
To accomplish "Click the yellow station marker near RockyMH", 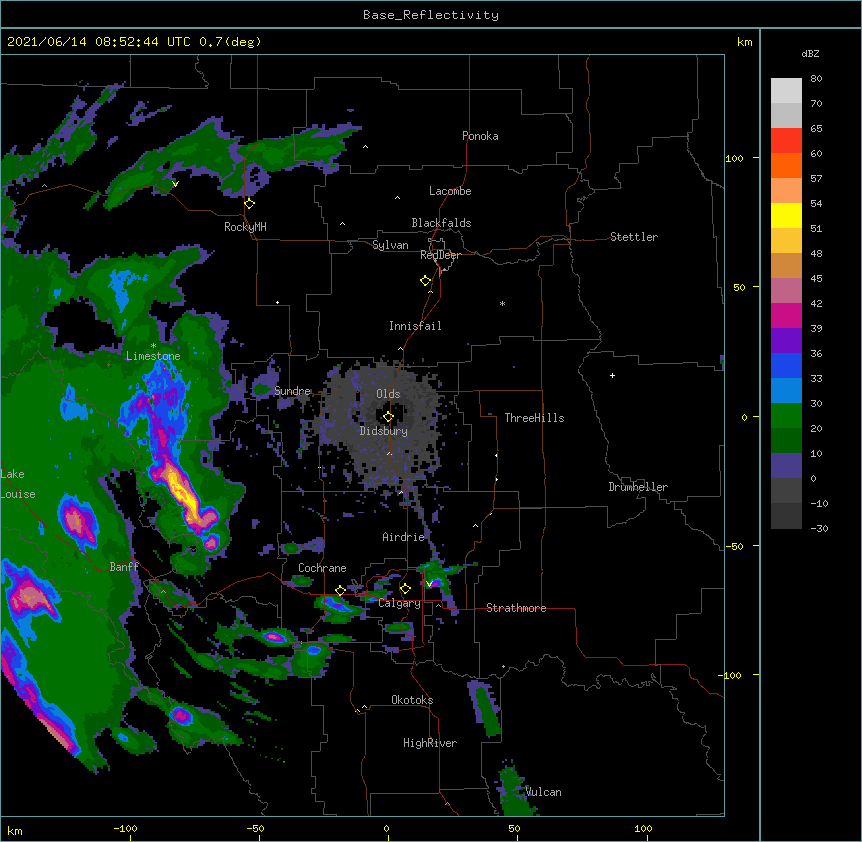I will (x=250, y=204).
